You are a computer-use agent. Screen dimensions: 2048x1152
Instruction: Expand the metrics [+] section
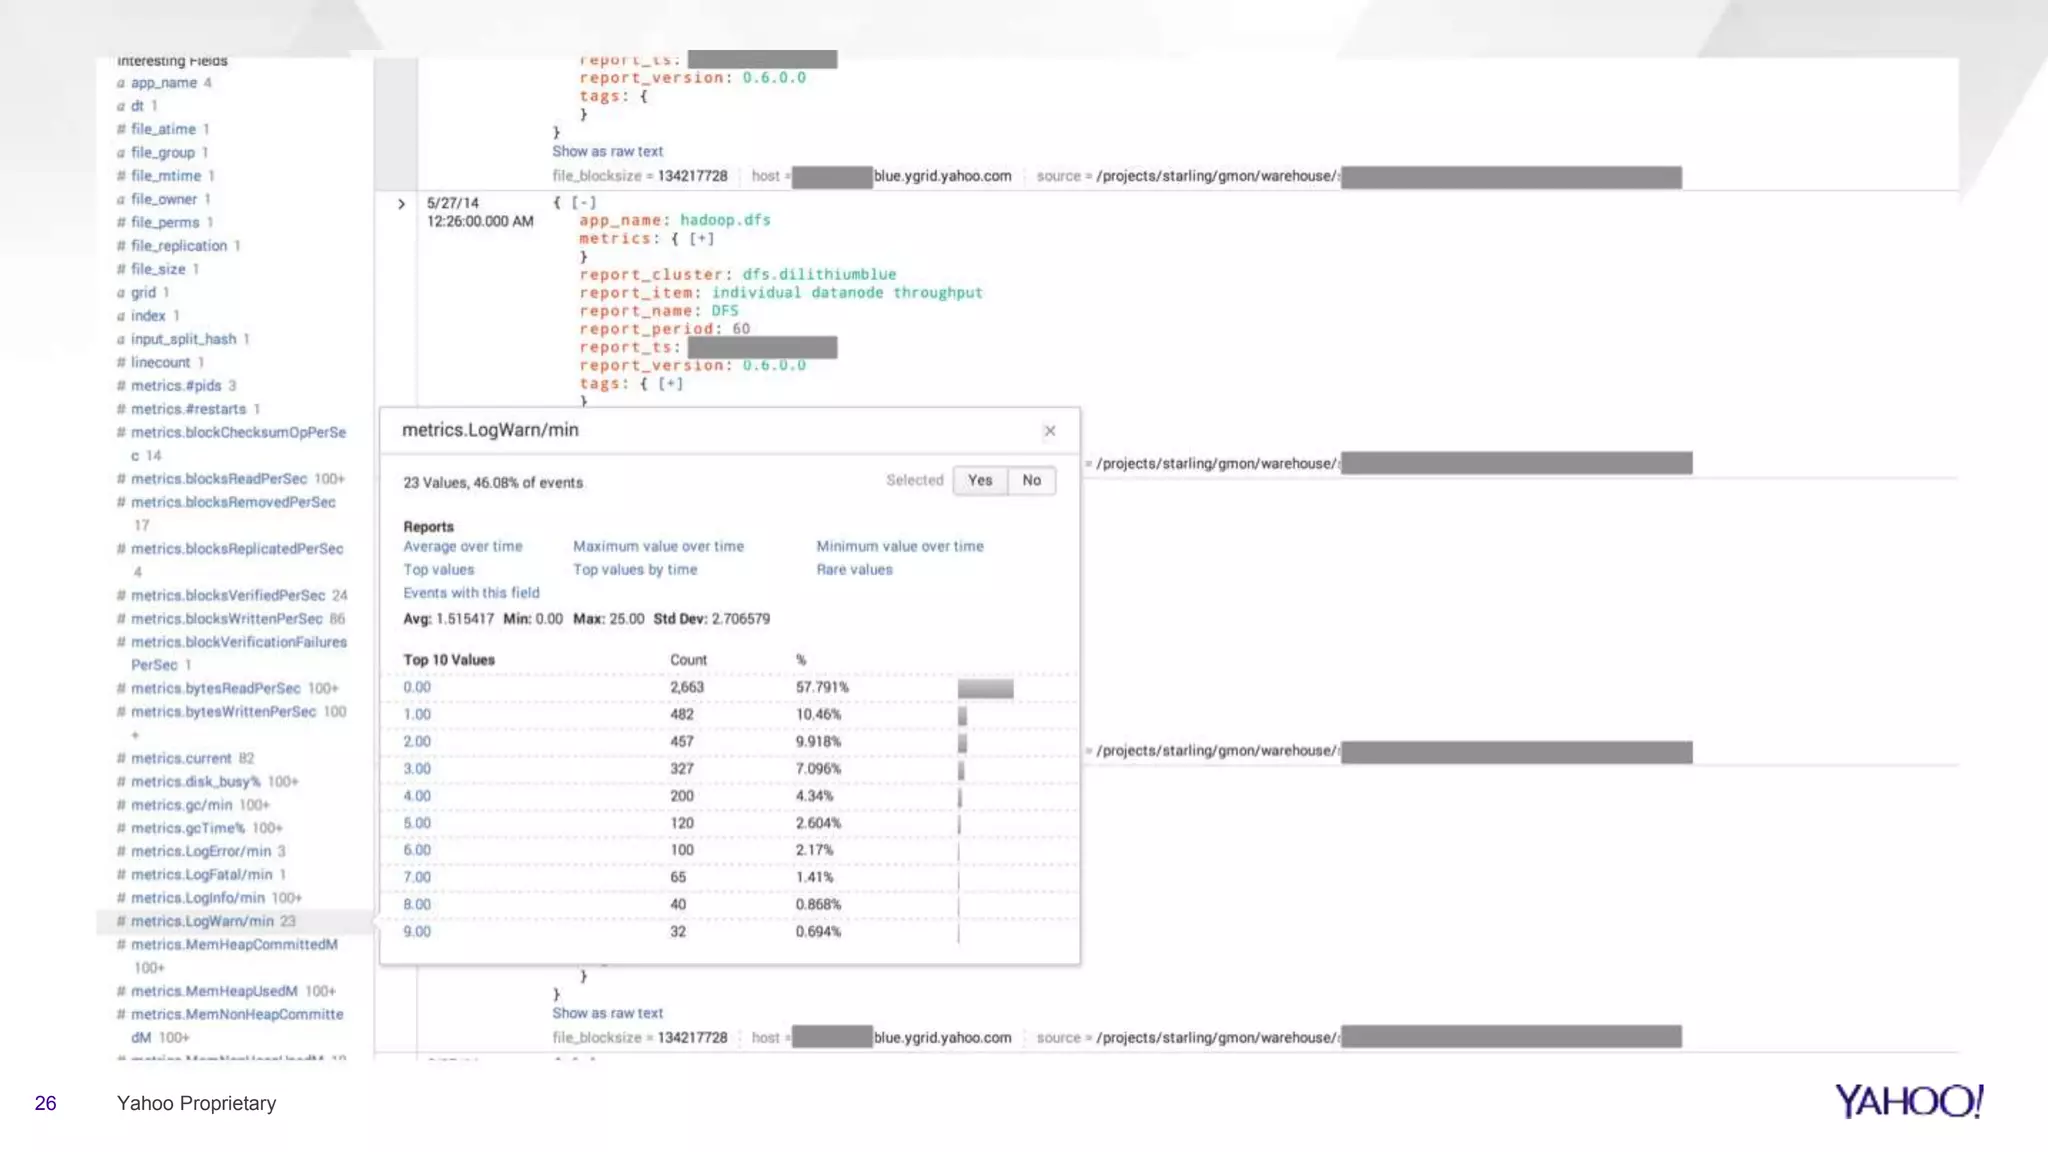pyautogui.click(x=701, y=239)
